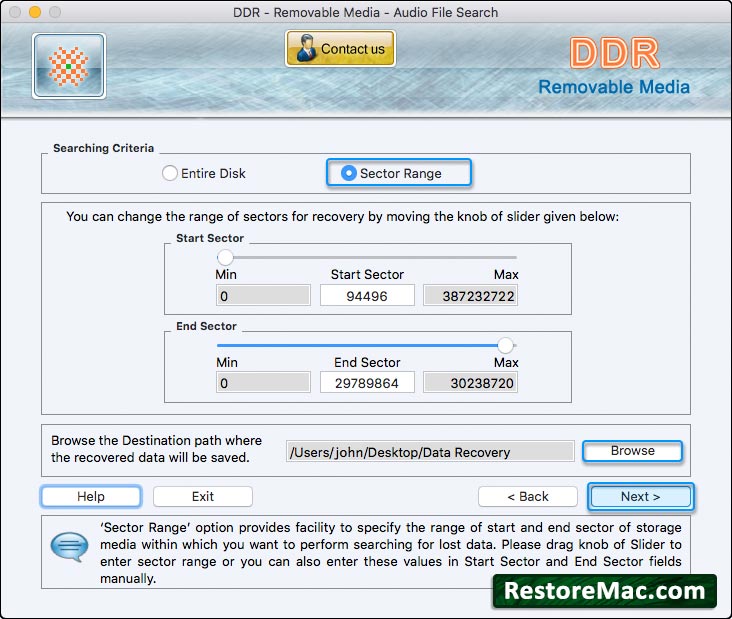Screen dimensions: 732x619
Task: Open the Help button
Action: (x=91, y=496)
